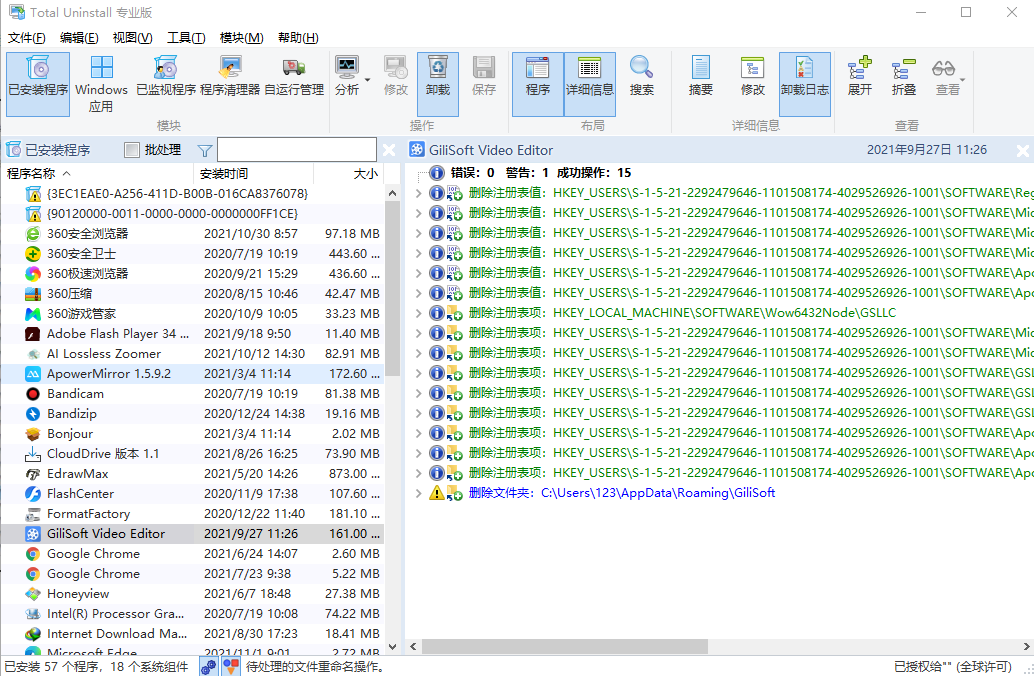Screen dimensions: 1034x676
Task: Switch to the 卸载日志 view
Action: pos(805,84)
